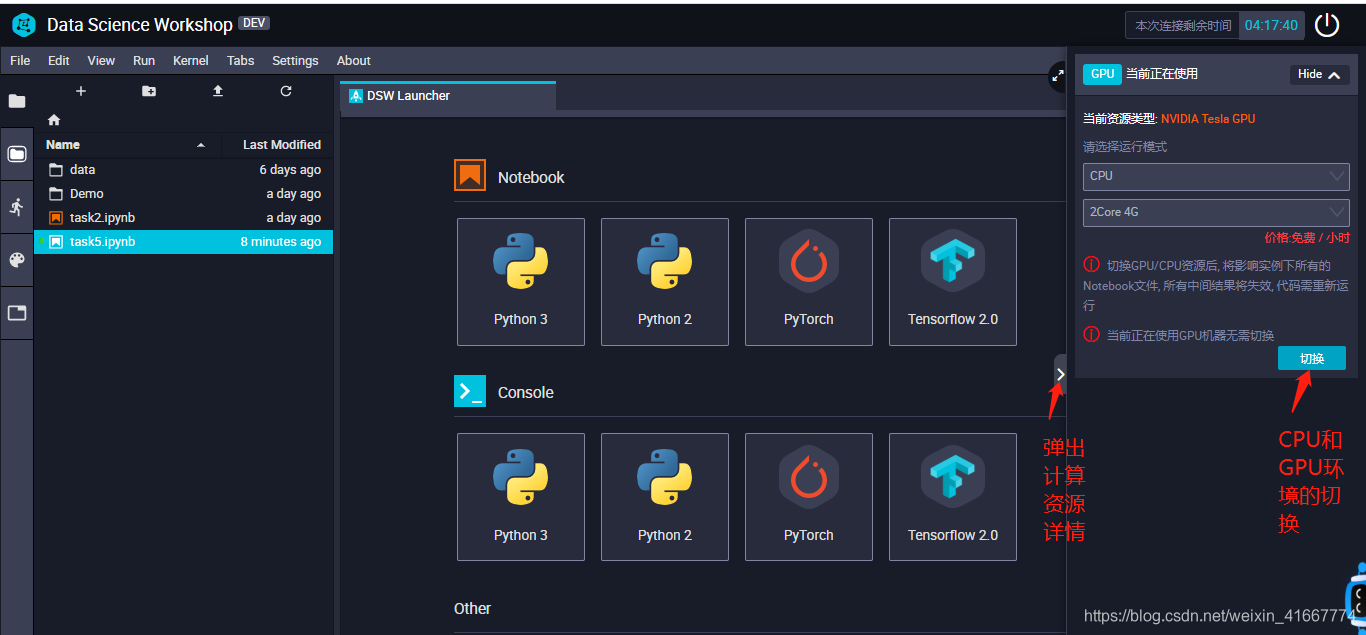Click the 切换 switch button
This screenshot has height=635, width=1366.
(1312, 358)
